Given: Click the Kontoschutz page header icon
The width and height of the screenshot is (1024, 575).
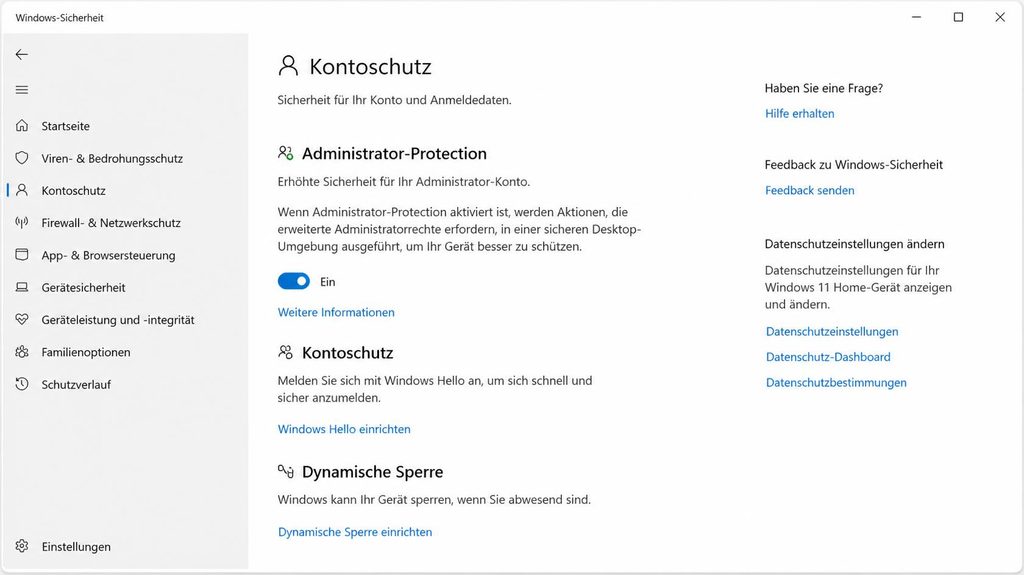Looking at the screenshot, I should (x=288, y=66).
